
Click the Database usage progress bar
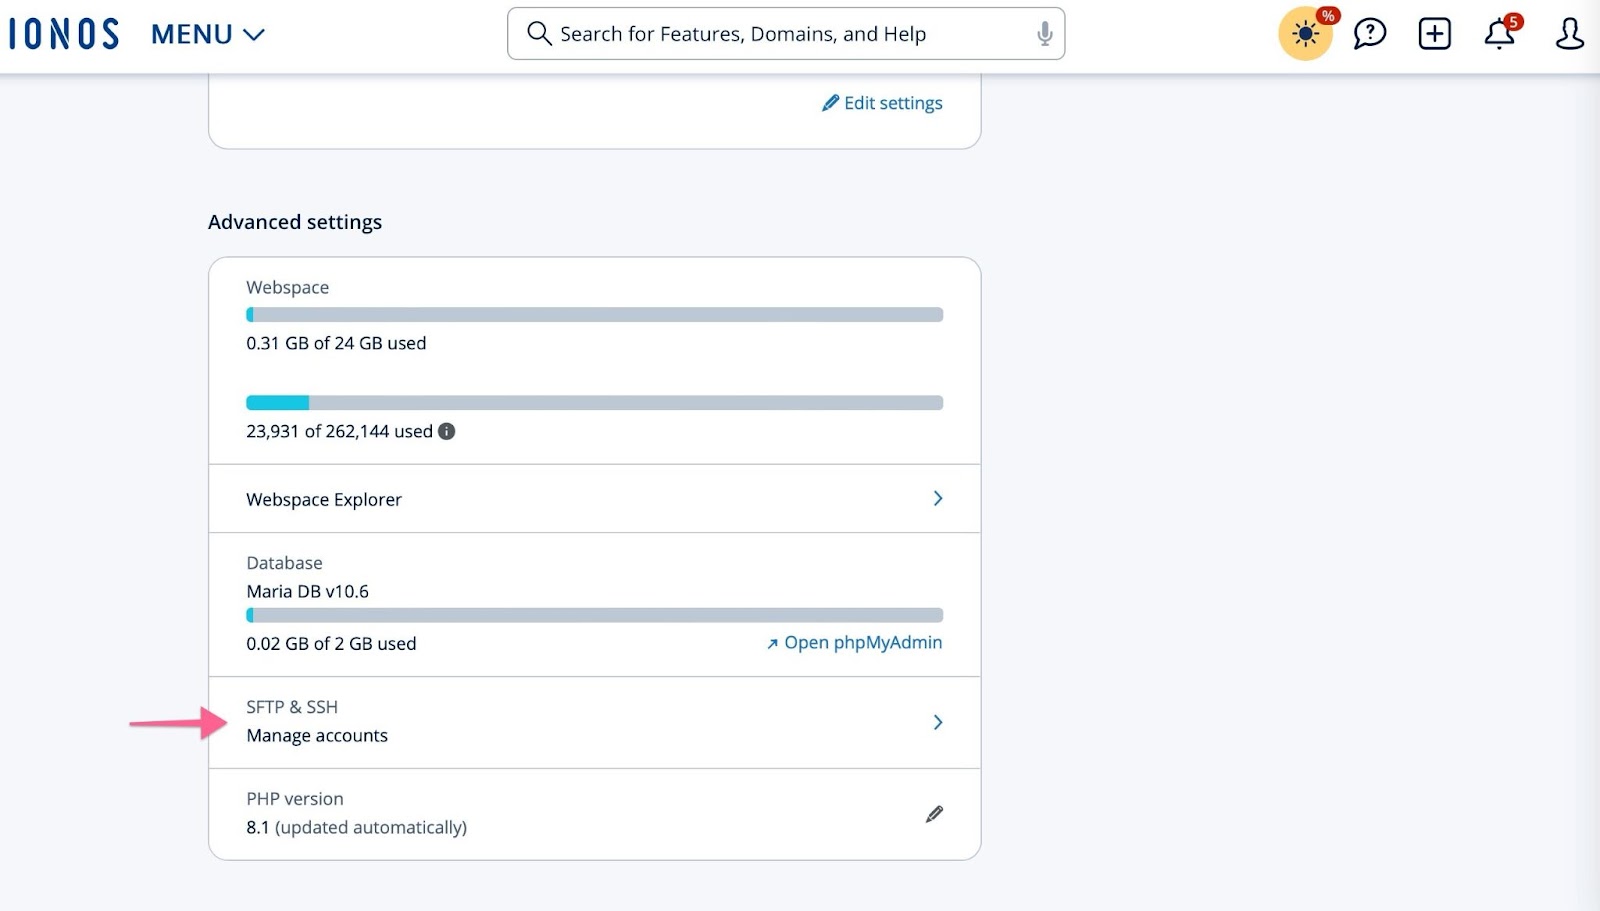(x=594, y=615)
